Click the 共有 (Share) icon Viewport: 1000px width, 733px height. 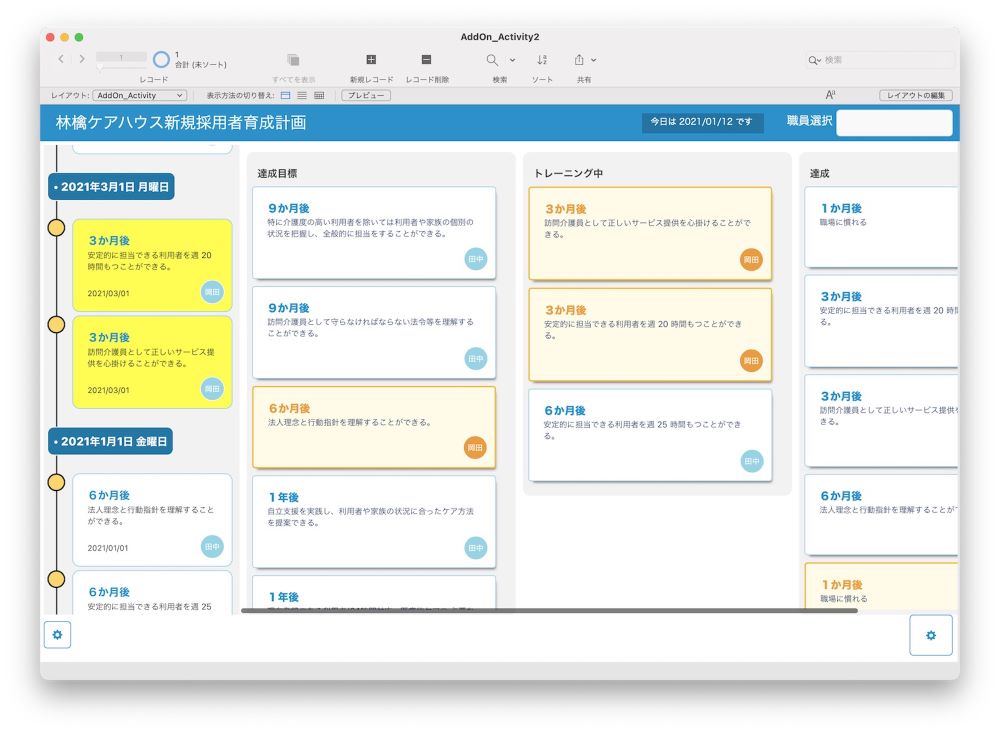[577, 60]
